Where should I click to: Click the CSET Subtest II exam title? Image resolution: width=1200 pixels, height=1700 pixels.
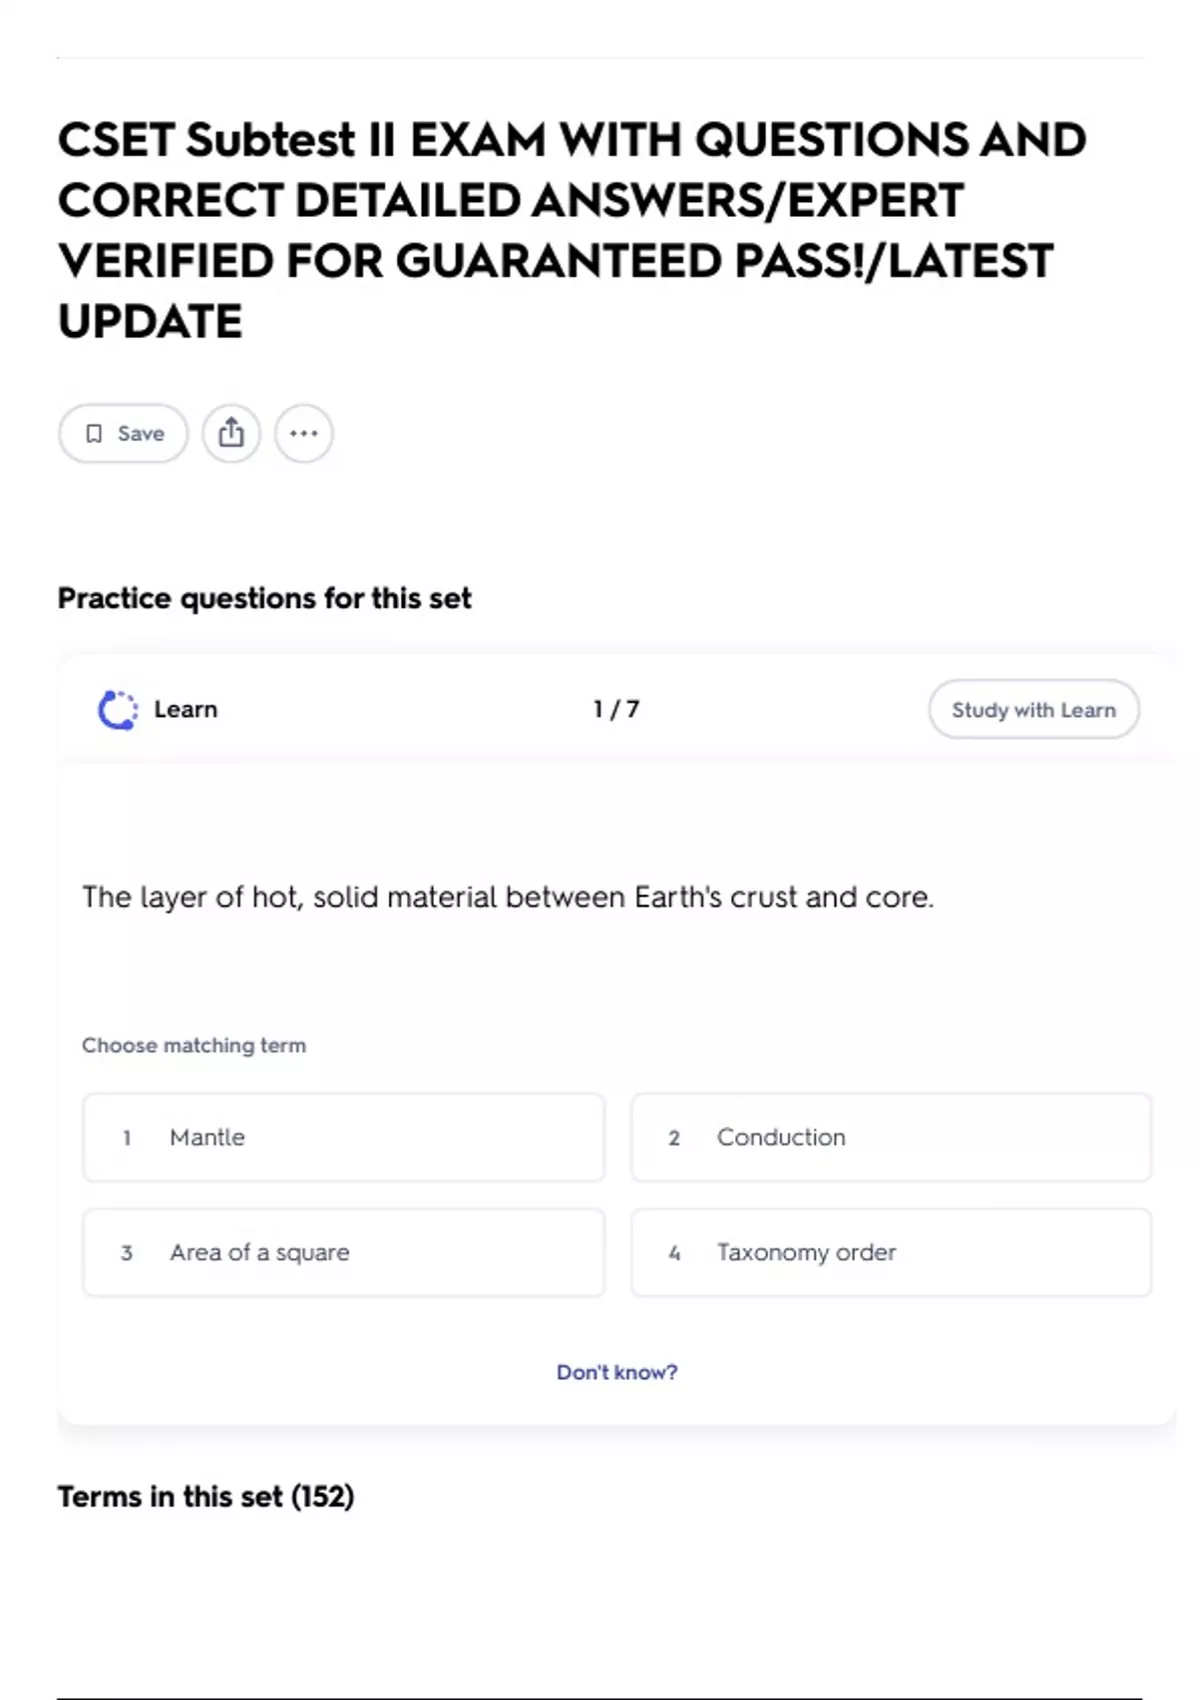click(570, 230)
